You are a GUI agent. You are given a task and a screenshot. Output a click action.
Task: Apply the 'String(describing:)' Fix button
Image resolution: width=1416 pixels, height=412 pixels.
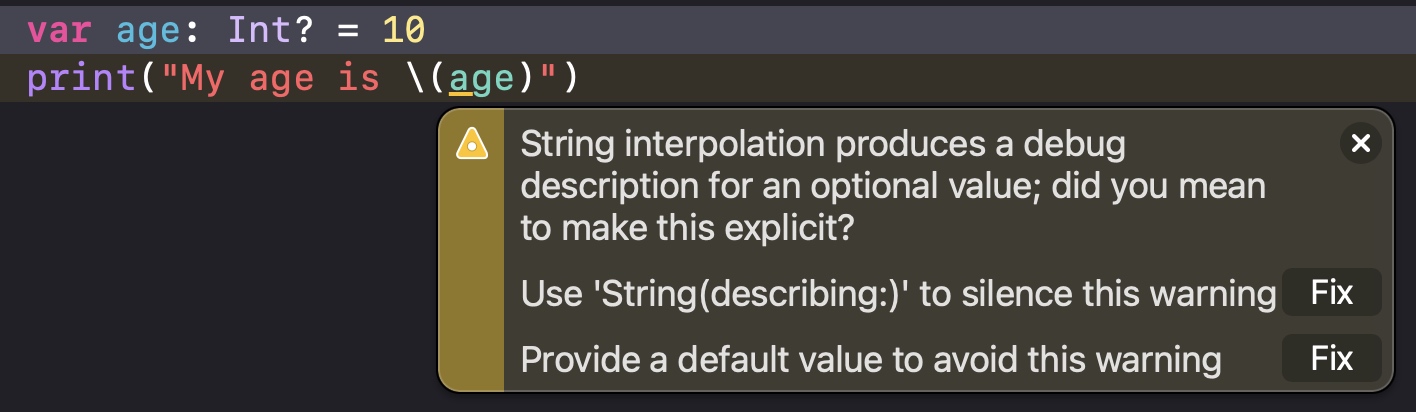(1331, 293)
